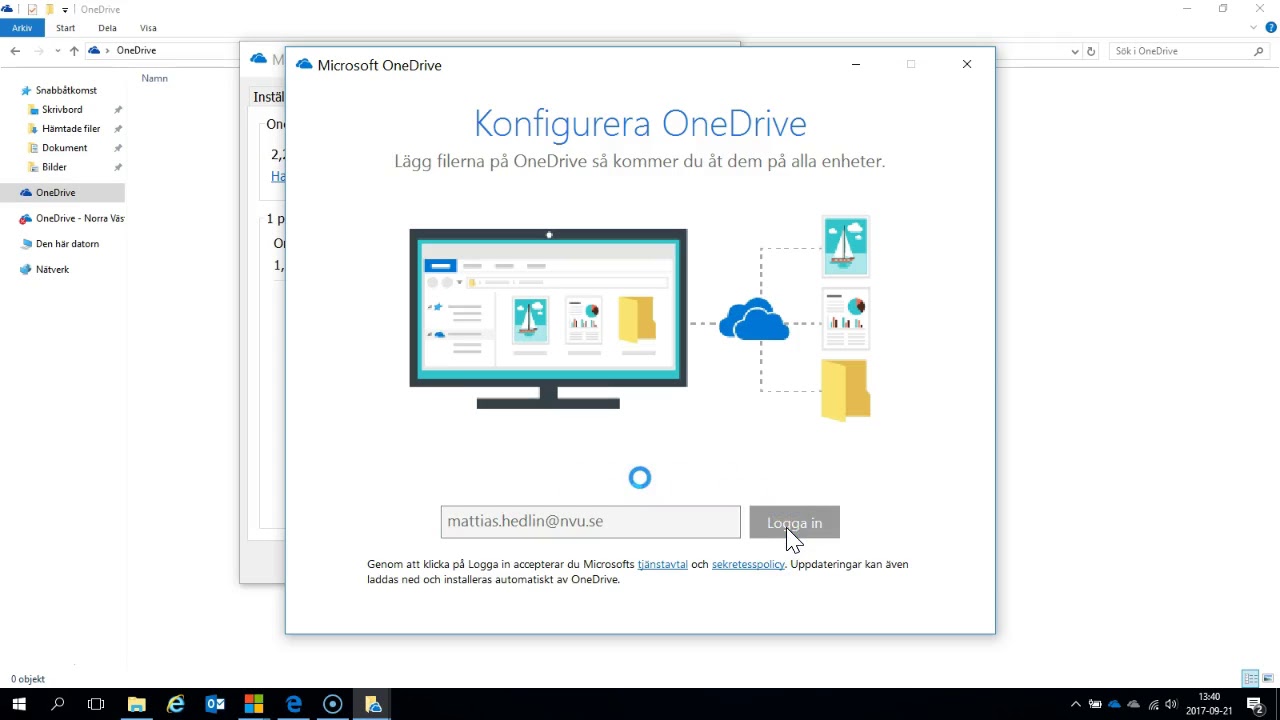Open Explorer help question mark icon
The image size is (1280, 720).
coord(1270,28)
